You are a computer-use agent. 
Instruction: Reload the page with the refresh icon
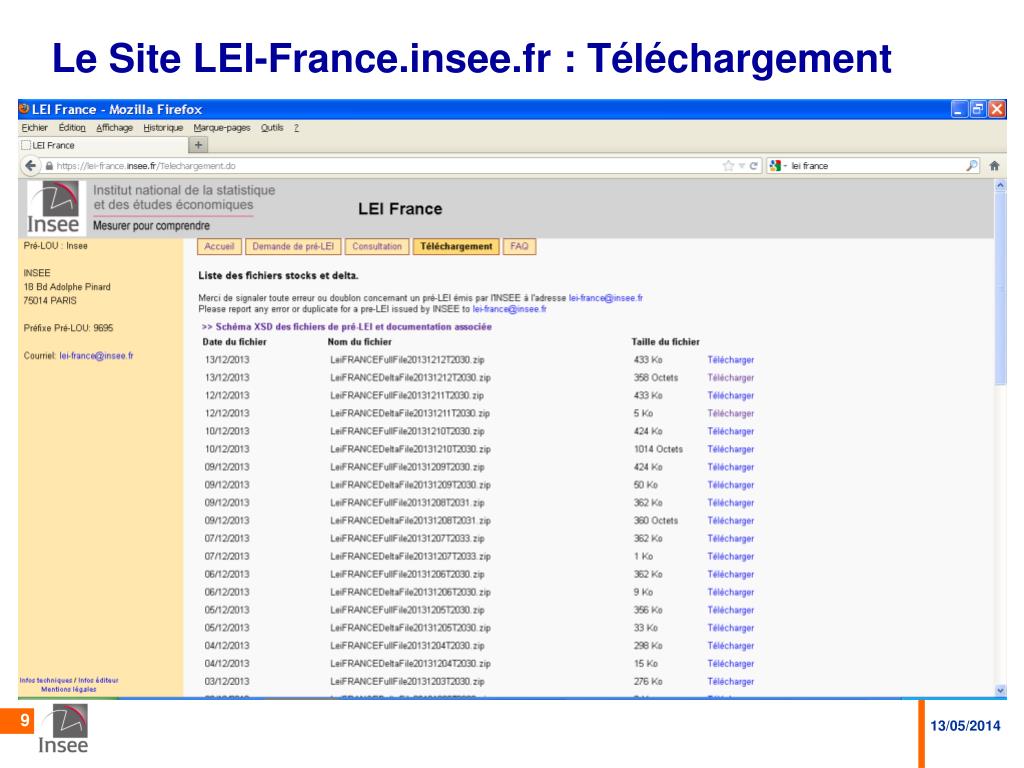coord(753,166)
